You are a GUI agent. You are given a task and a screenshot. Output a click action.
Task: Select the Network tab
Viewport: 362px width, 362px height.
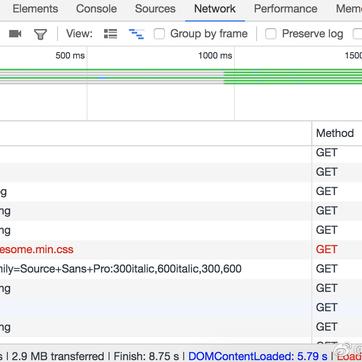tap(215, 9)
